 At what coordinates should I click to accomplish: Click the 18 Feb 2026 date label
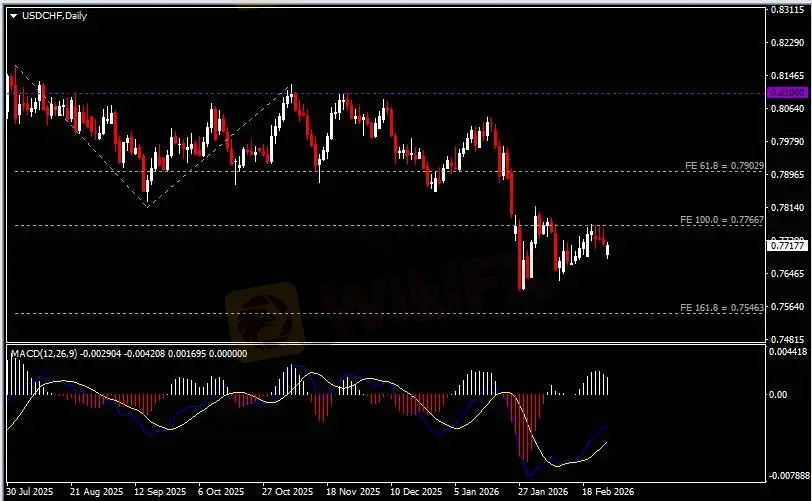click(606, 493)
